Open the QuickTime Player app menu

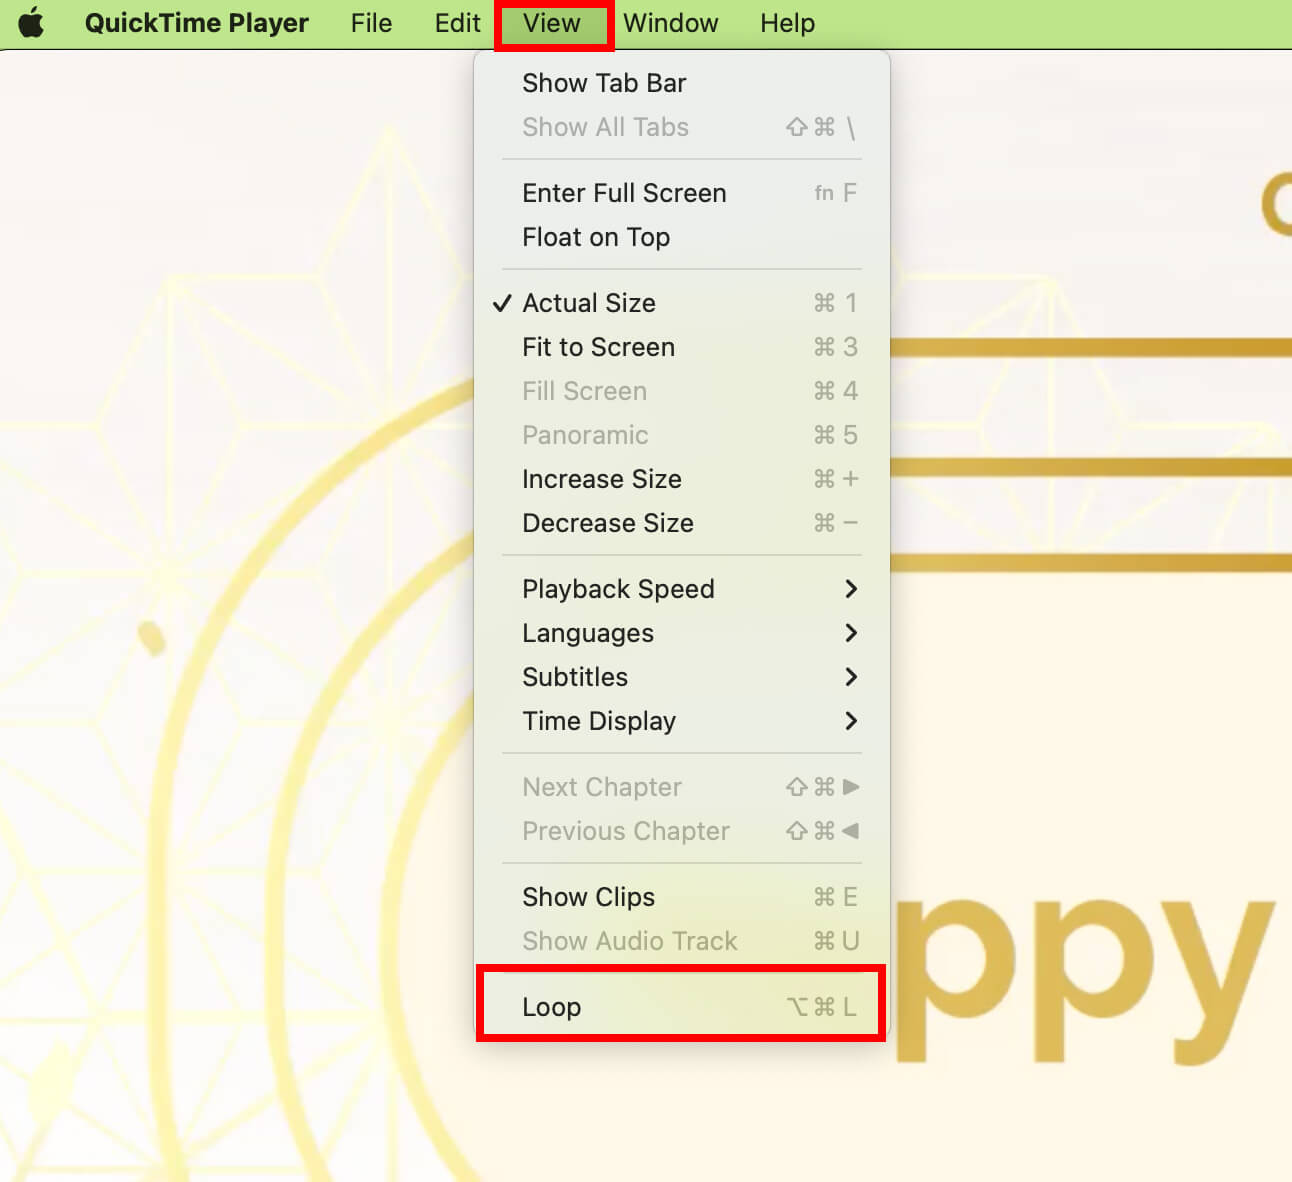coord(197,23)
